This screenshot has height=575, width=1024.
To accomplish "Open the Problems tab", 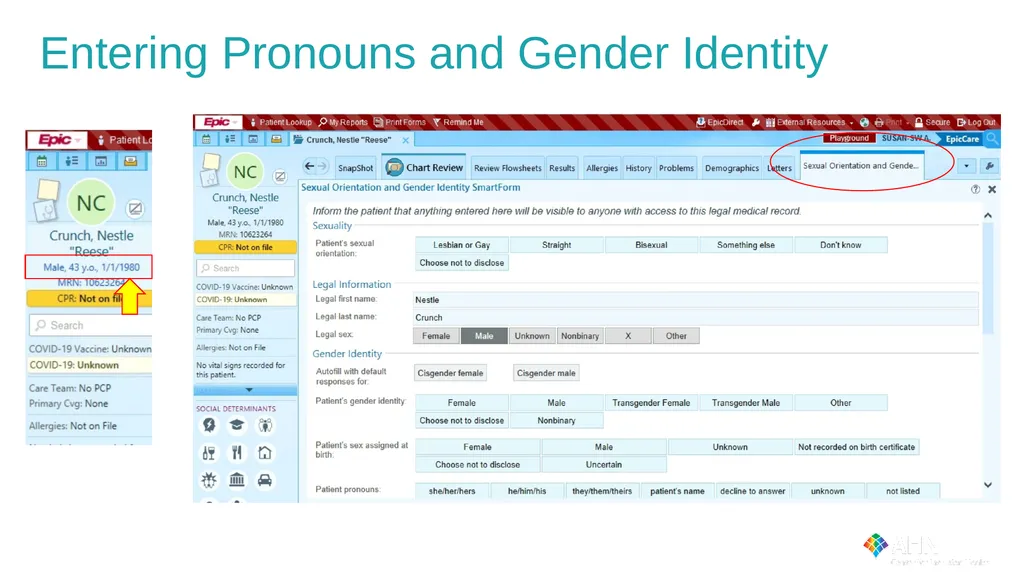I will point(676,168).
